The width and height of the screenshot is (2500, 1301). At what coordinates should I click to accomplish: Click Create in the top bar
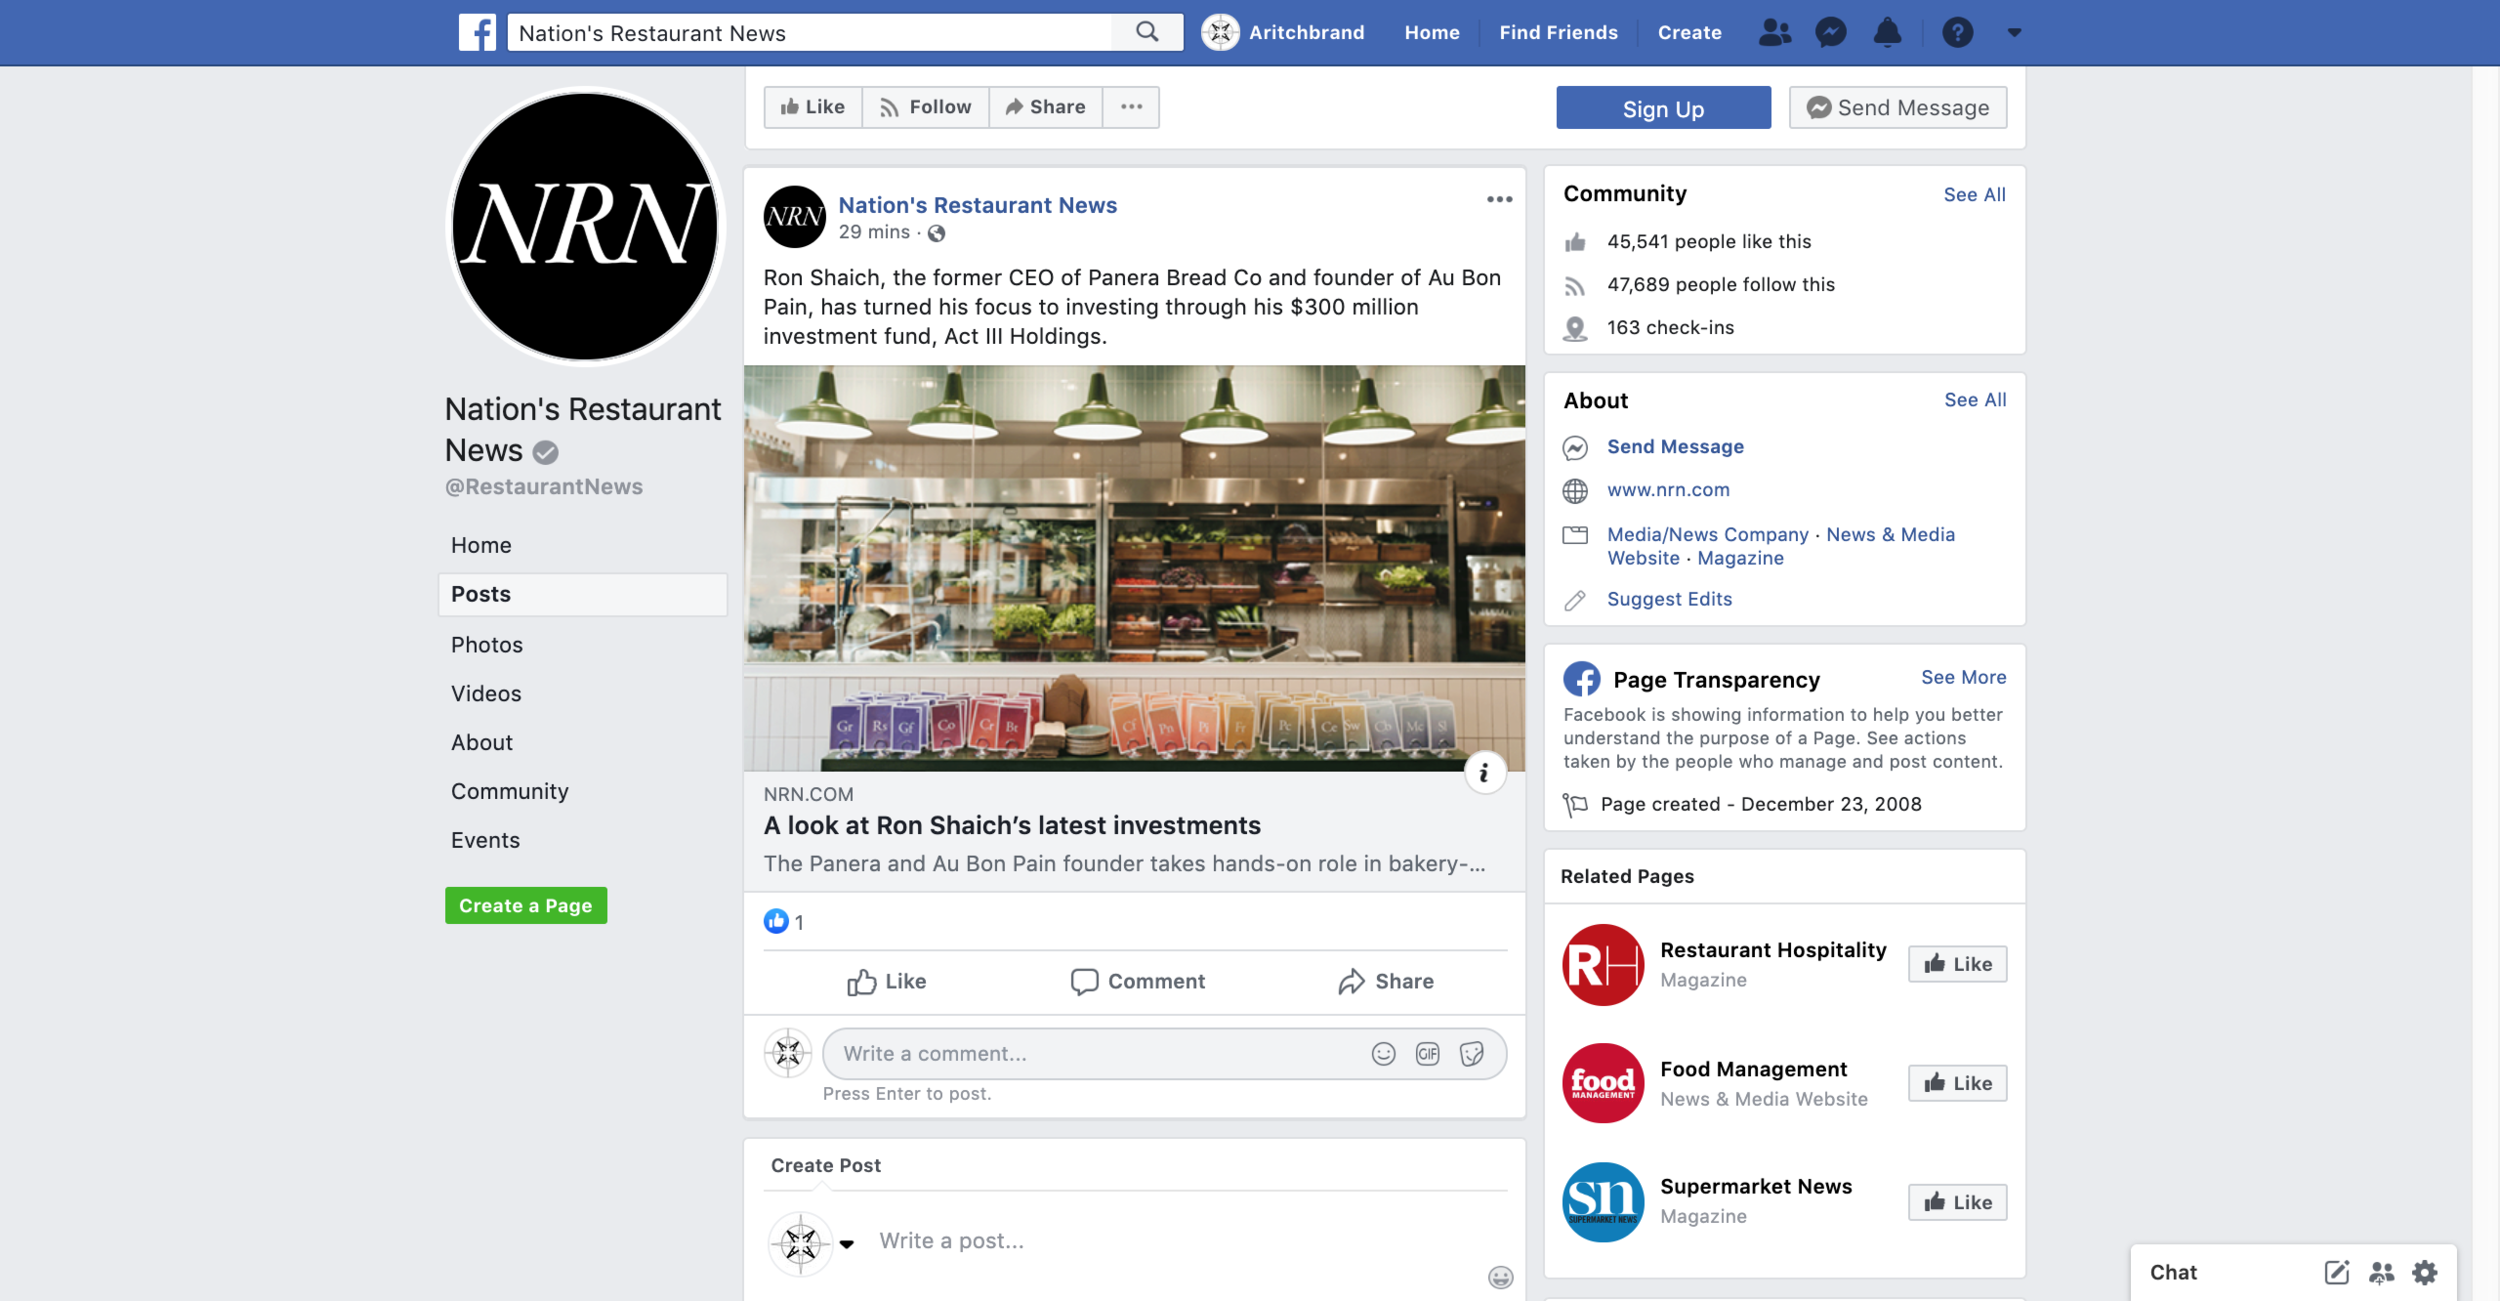[x=1689, y=32]
